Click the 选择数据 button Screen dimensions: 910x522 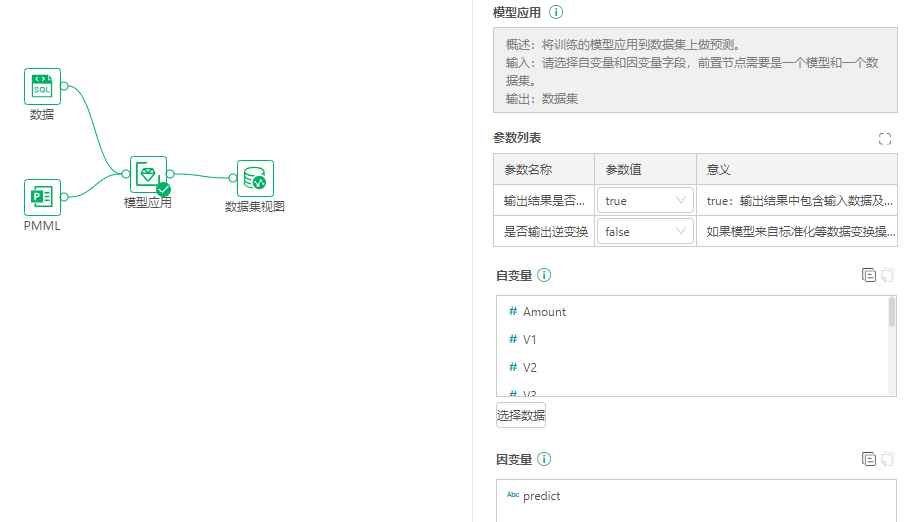[521, 415]
